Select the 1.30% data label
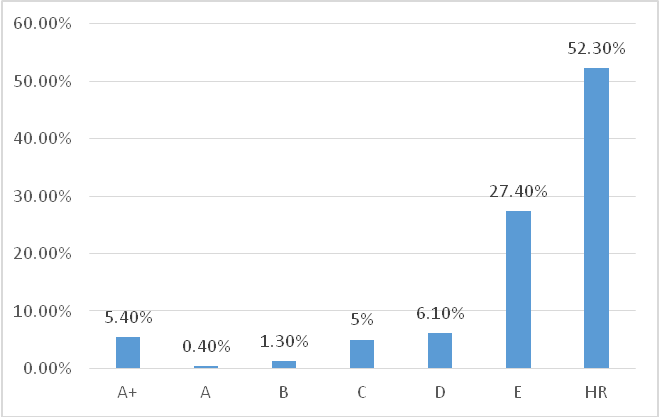659x417 pixels. coord(284,341)
